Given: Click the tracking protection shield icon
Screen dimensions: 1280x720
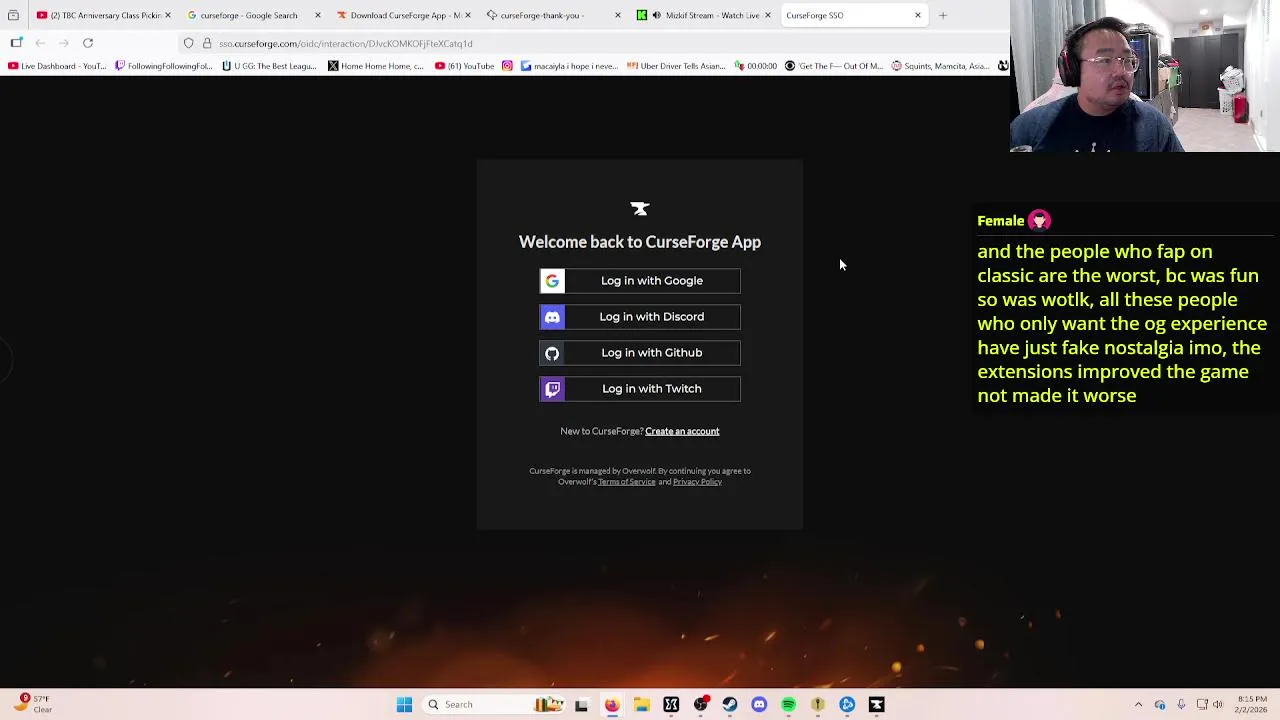Looking at the screenshot, I should (188, 43).
